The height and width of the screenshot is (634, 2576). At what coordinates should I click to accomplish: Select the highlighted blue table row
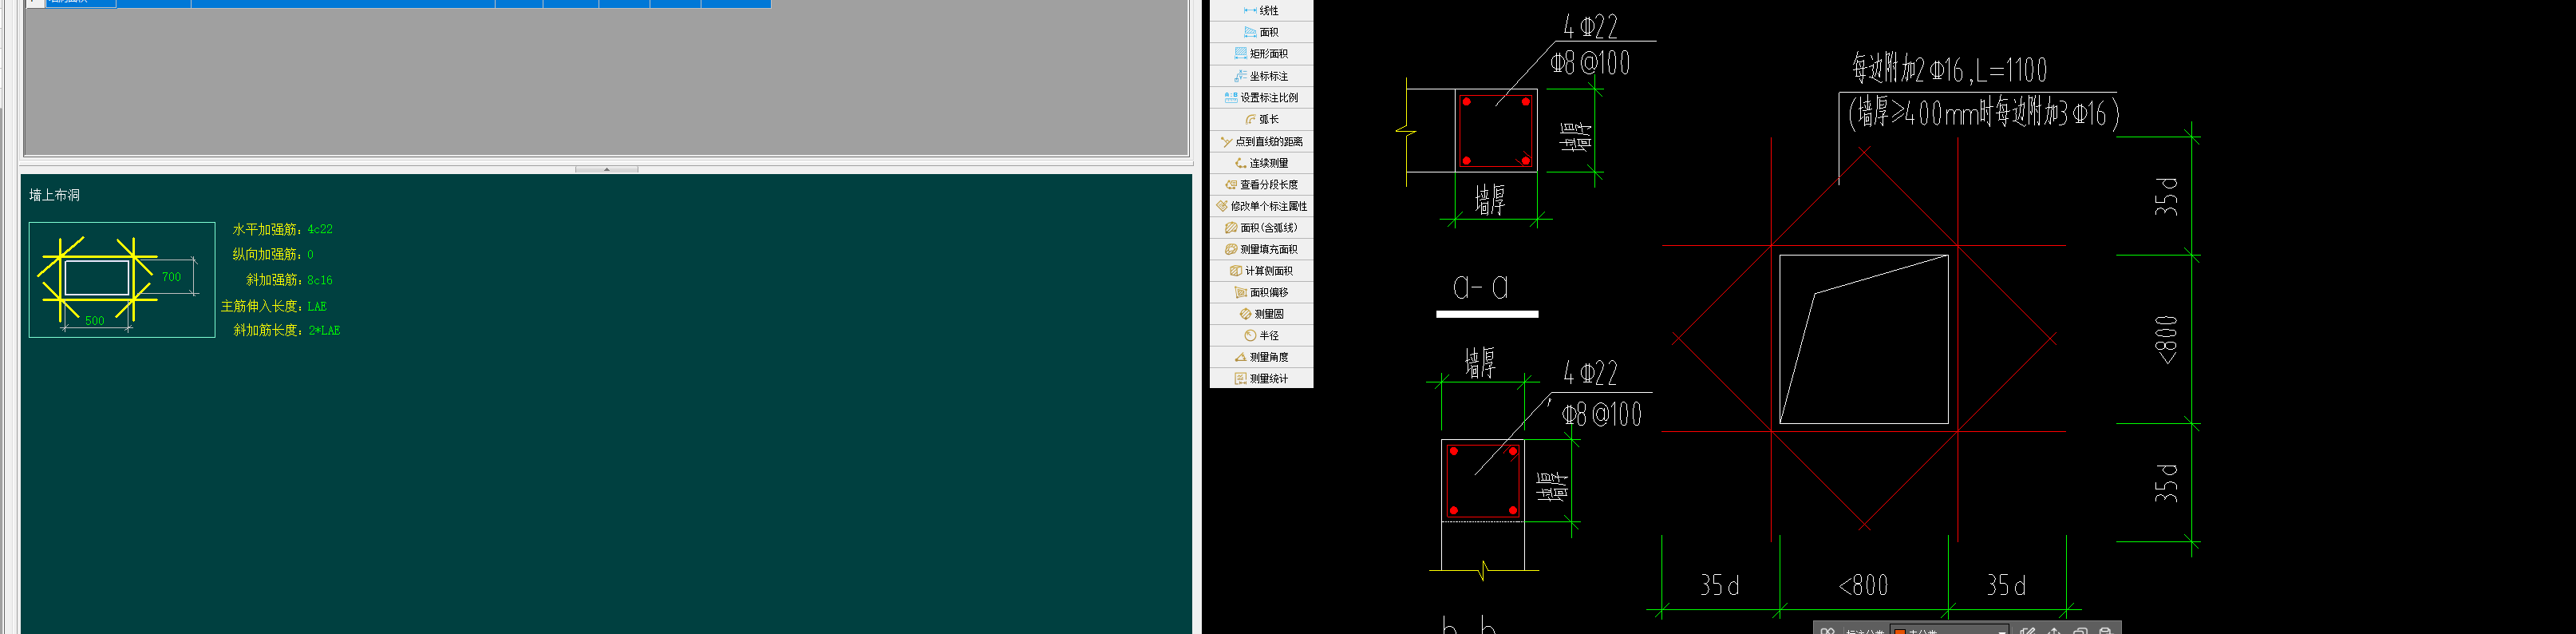[x=398, y=3]
